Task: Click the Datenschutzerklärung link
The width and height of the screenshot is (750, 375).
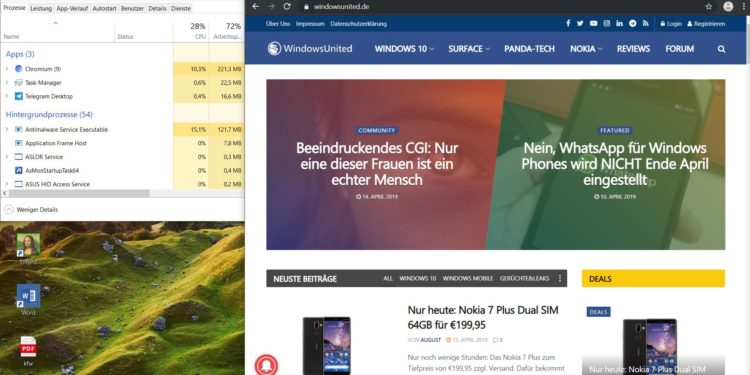Action: [x=358, y=23]
